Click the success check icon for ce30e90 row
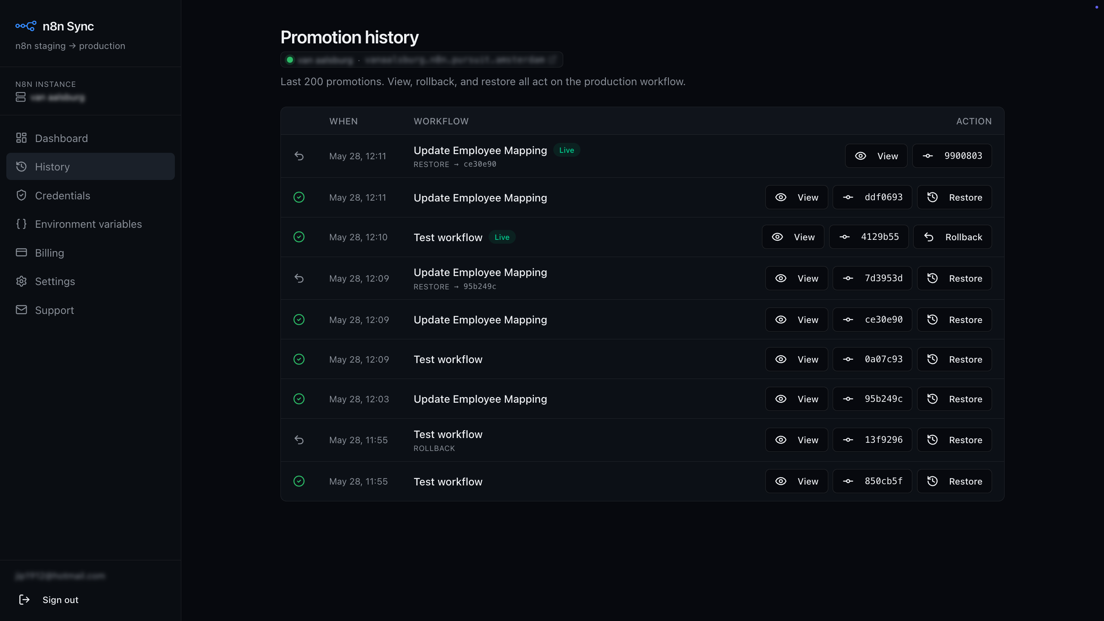This screenshot has height=621, width=1104. point(299,320)
